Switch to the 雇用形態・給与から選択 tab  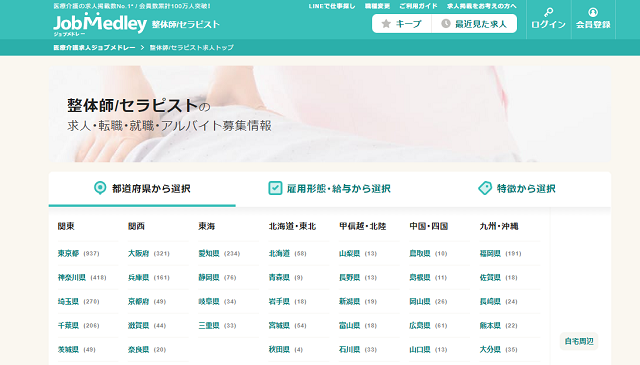[329, 189]
